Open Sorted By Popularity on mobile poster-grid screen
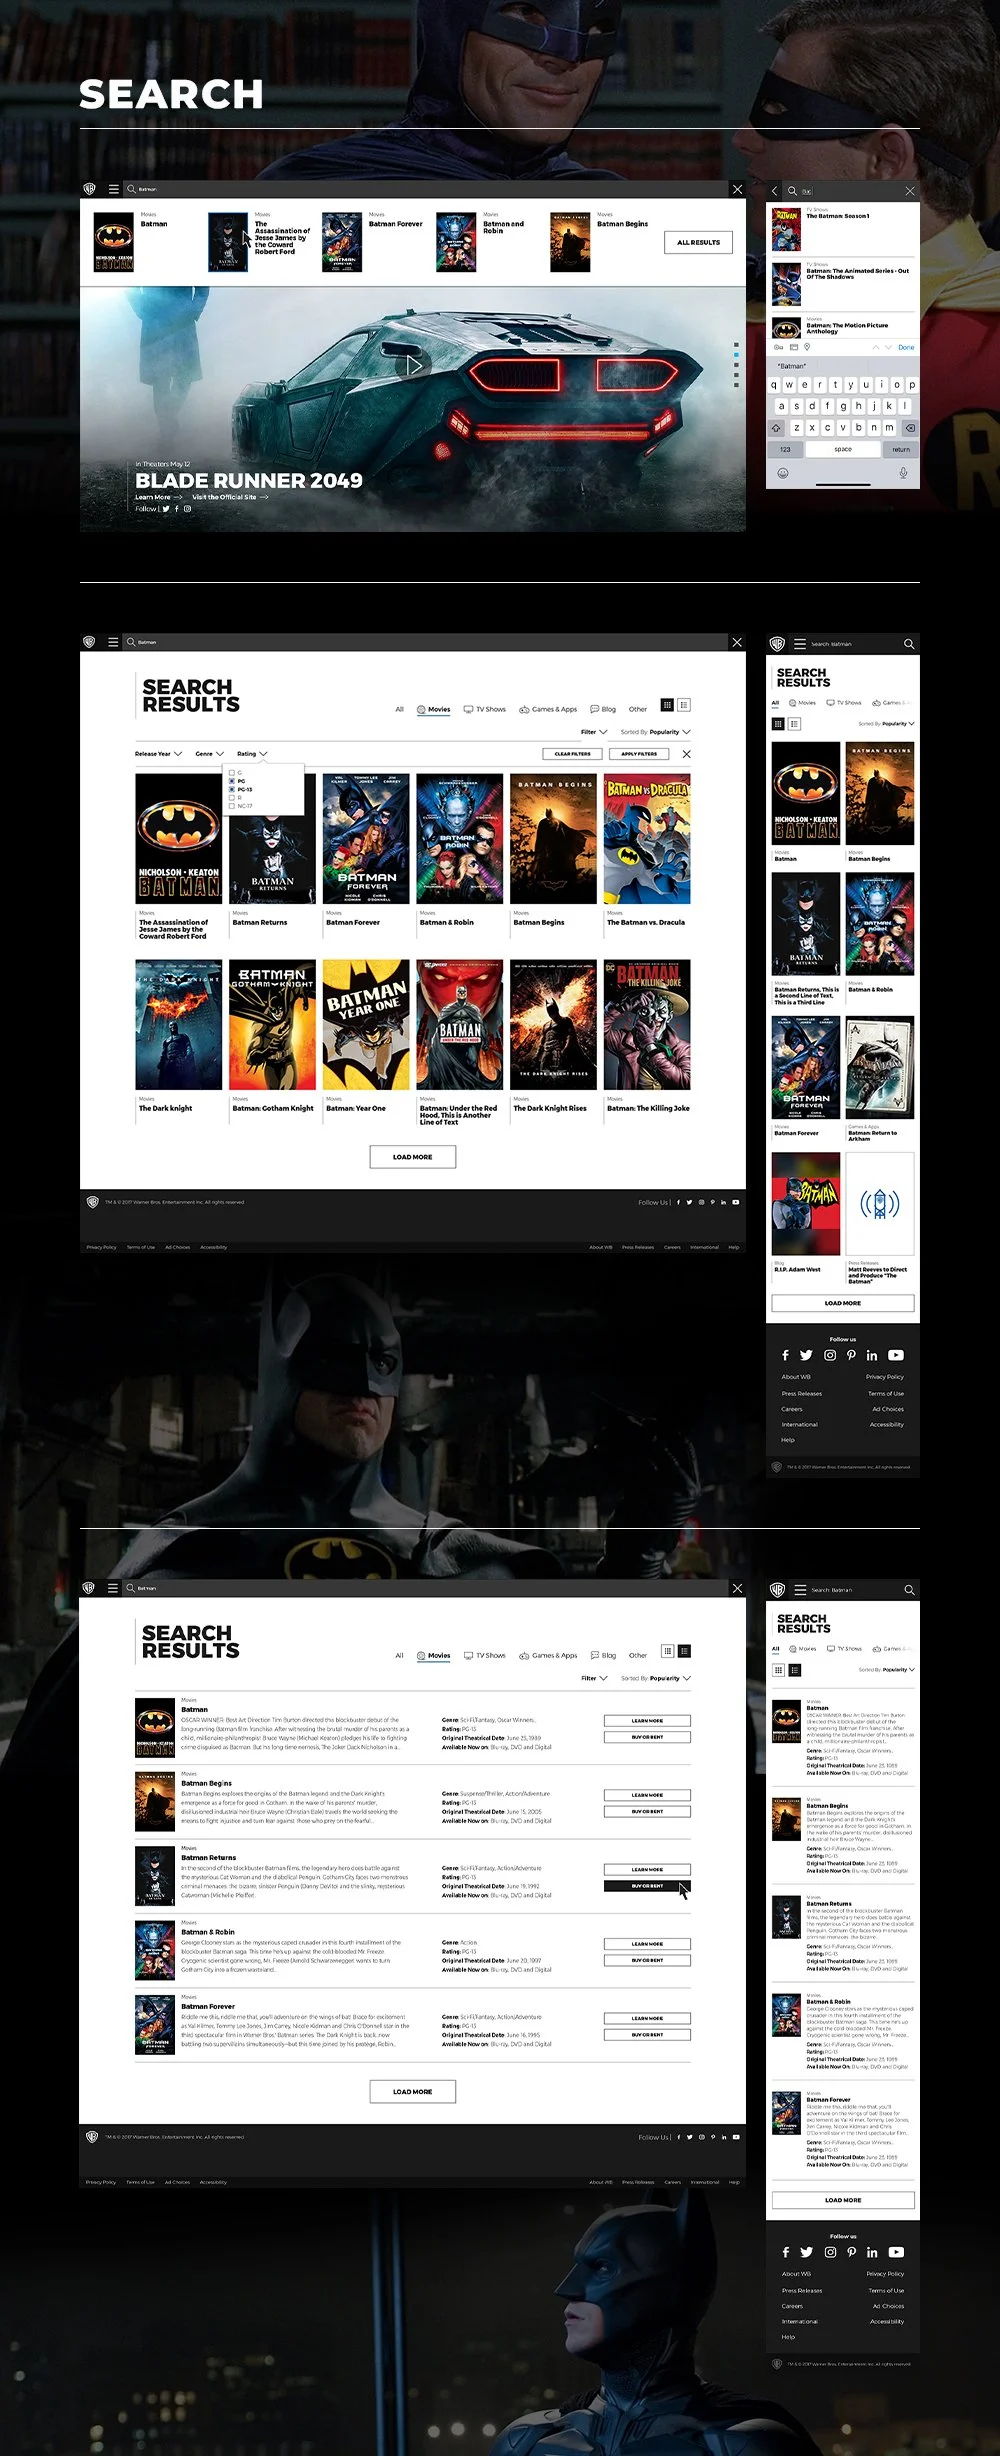 pyautogui.click(x=886, y=723)
